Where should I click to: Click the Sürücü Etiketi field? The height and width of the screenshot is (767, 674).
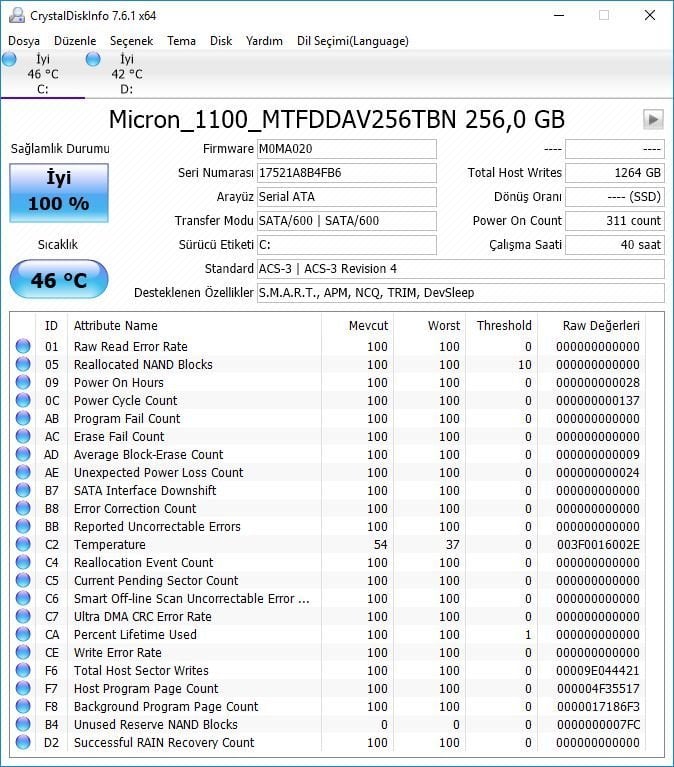click(347, 245)
